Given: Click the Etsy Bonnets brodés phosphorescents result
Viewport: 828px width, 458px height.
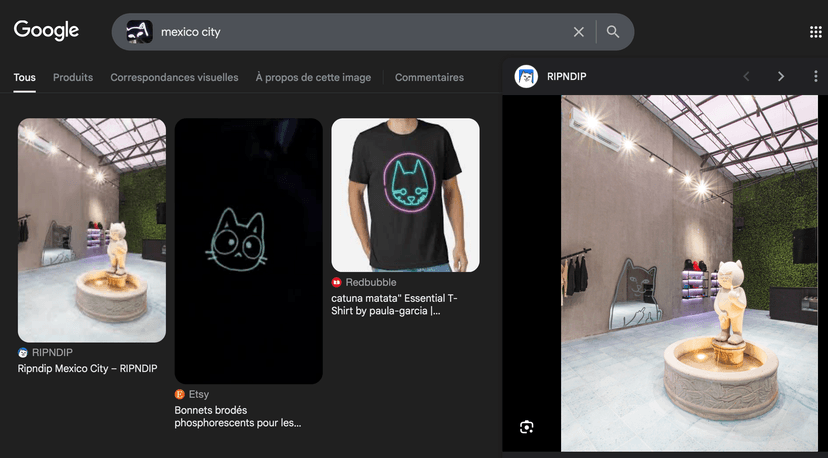Looking at the screenshot, I should coord(238,416).
